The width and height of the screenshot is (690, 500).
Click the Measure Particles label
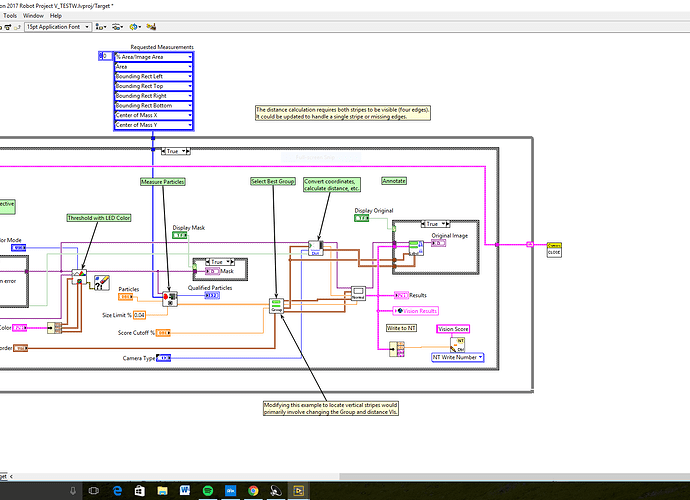(163, 181)
